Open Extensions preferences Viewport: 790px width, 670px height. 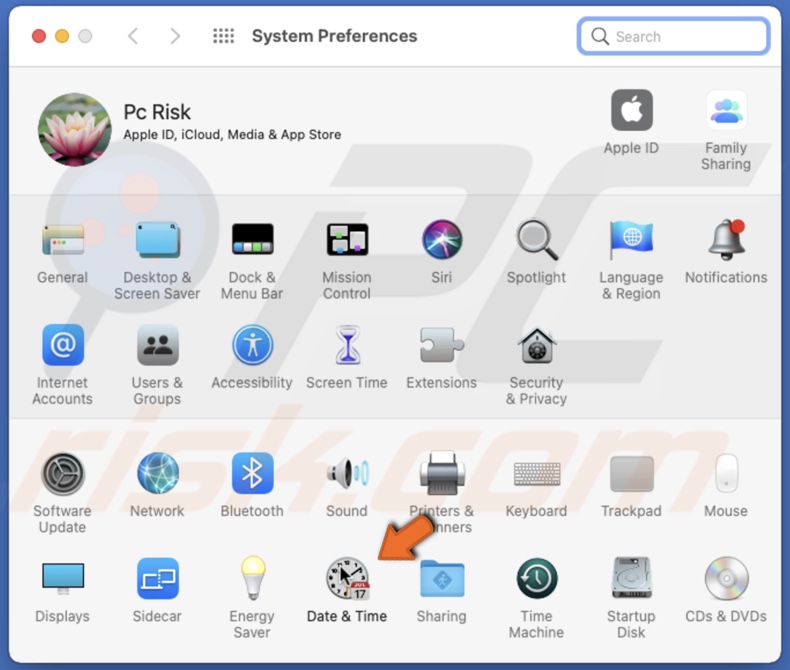coord(442,345)
